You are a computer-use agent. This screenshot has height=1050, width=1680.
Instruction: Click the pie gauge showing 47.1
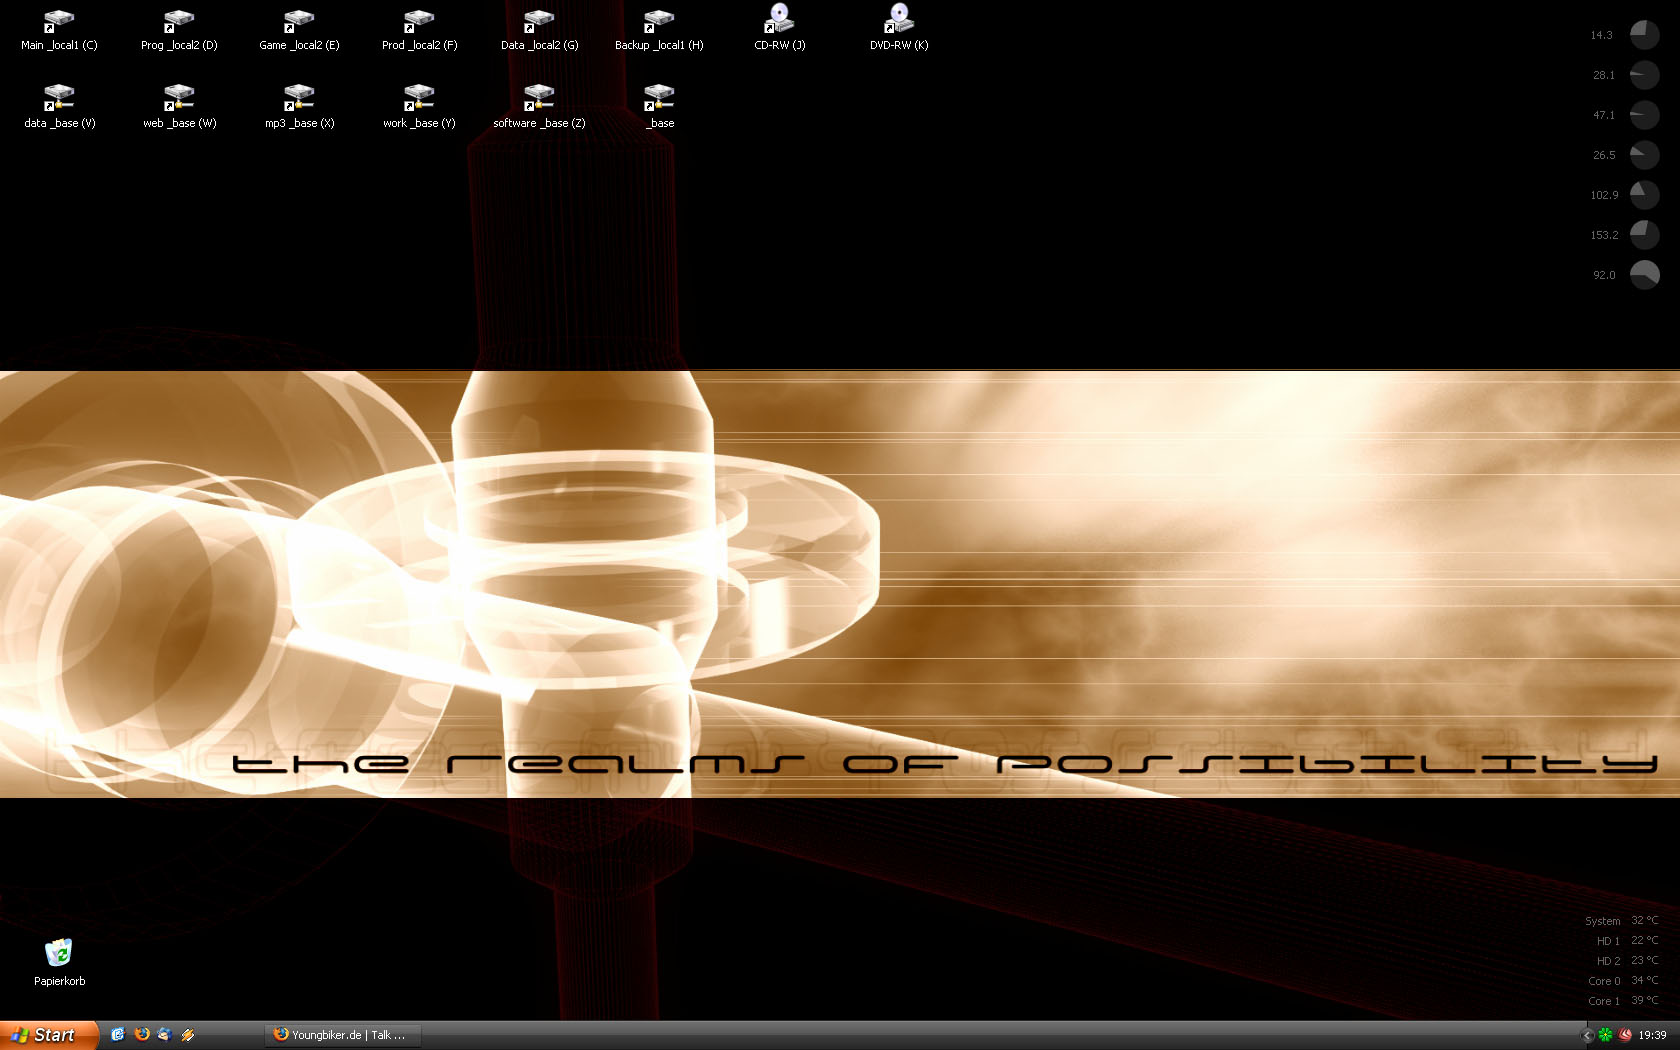coord(1644,115)
